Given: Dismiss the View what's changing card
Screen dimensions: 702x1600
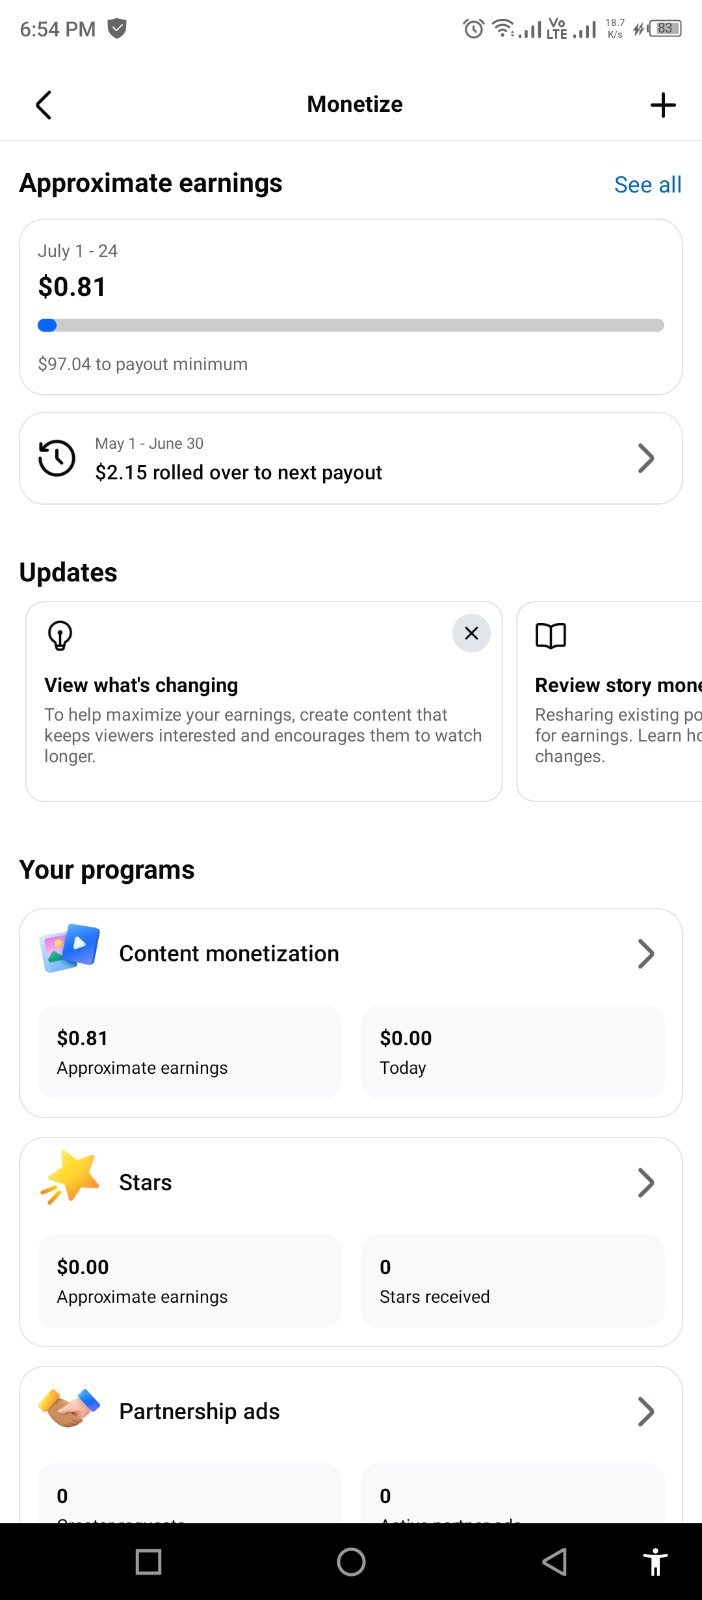Looking at the screenshot, I should 471,633.
